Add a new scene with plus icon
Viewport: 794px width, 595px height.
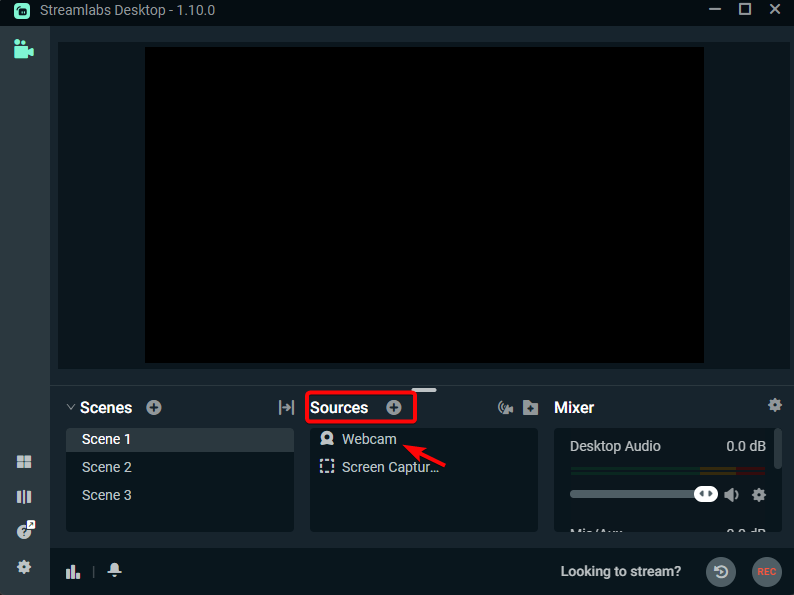(x=154, y=408)
